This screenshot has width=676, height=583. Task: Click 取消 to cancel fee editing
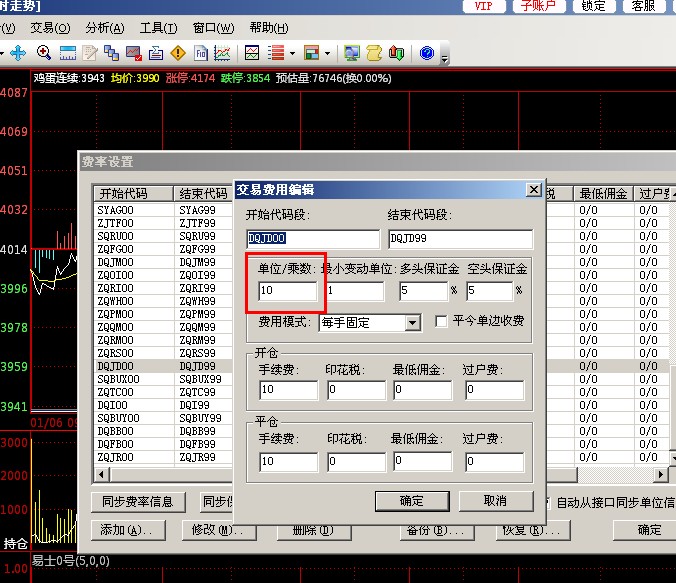tap(494, 501)
